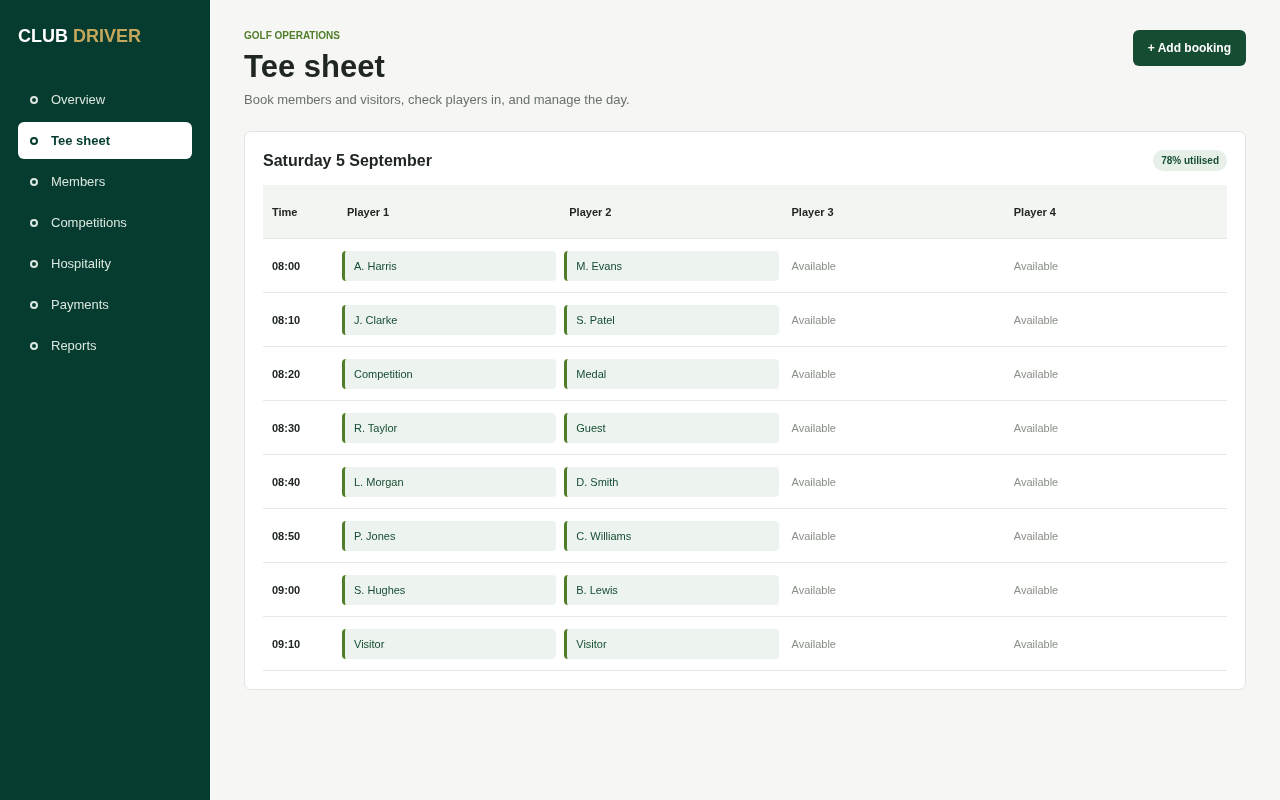The width and height of the screenshot is (1280, 800).
Task: Select P. Jones booking at 08:50
Action: pyautogui.click(x=449, y=536)
